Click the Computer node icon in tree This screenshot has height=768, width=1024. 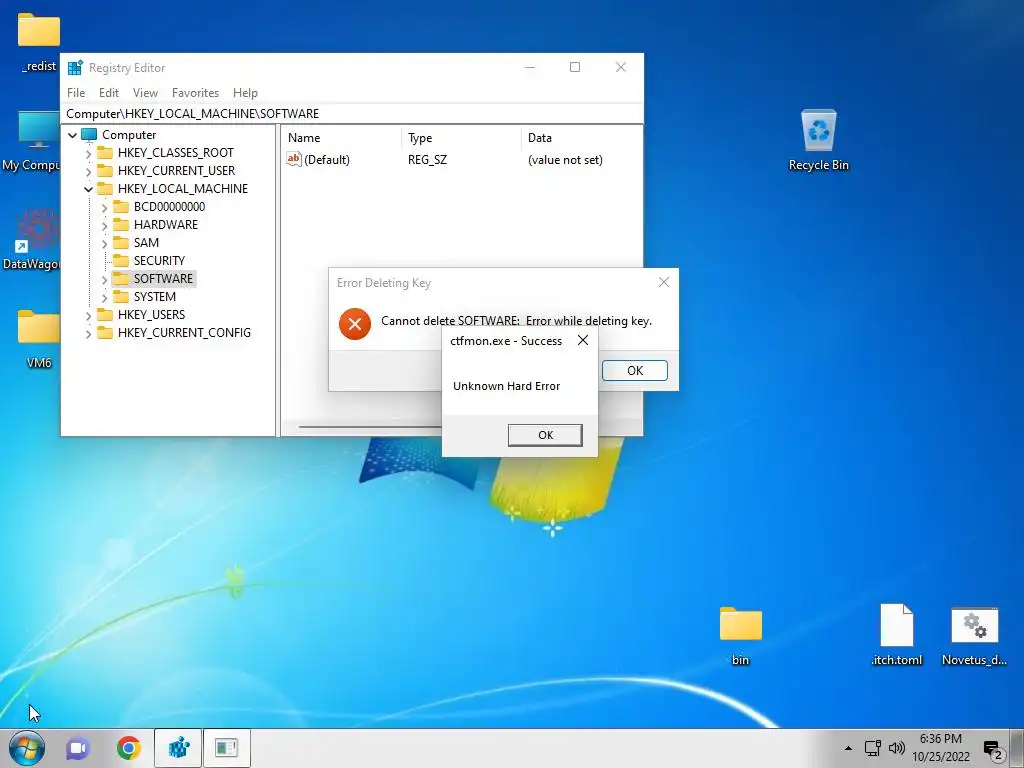point(89,135)
